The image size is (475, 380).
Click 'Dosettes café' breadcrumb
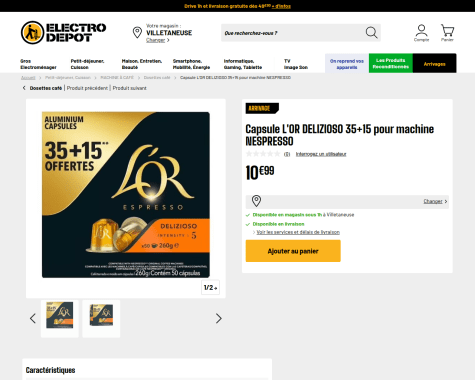(157, 78)
